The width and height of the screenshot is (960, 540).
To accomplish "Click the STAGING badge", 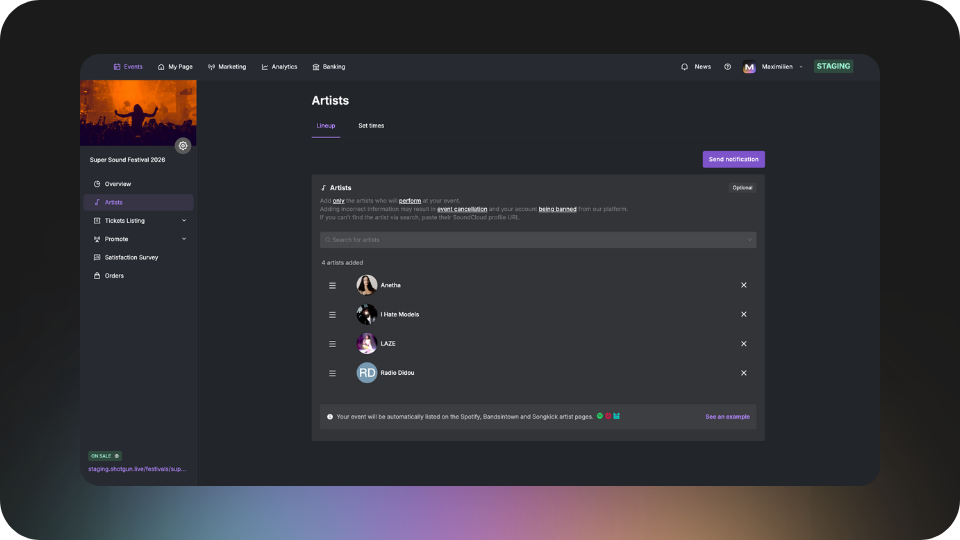I will [833, 66].
